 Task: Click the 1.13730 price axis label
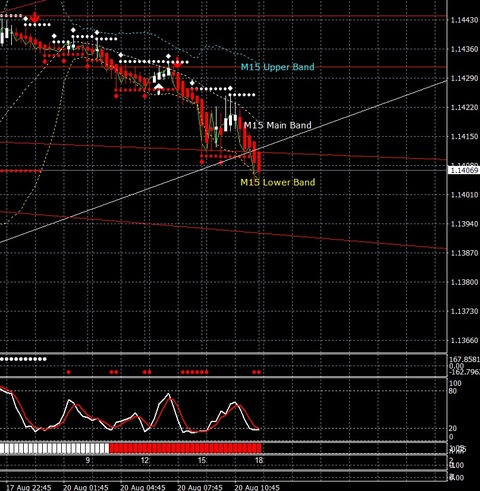pyautogui.click(x=464, y=311)
